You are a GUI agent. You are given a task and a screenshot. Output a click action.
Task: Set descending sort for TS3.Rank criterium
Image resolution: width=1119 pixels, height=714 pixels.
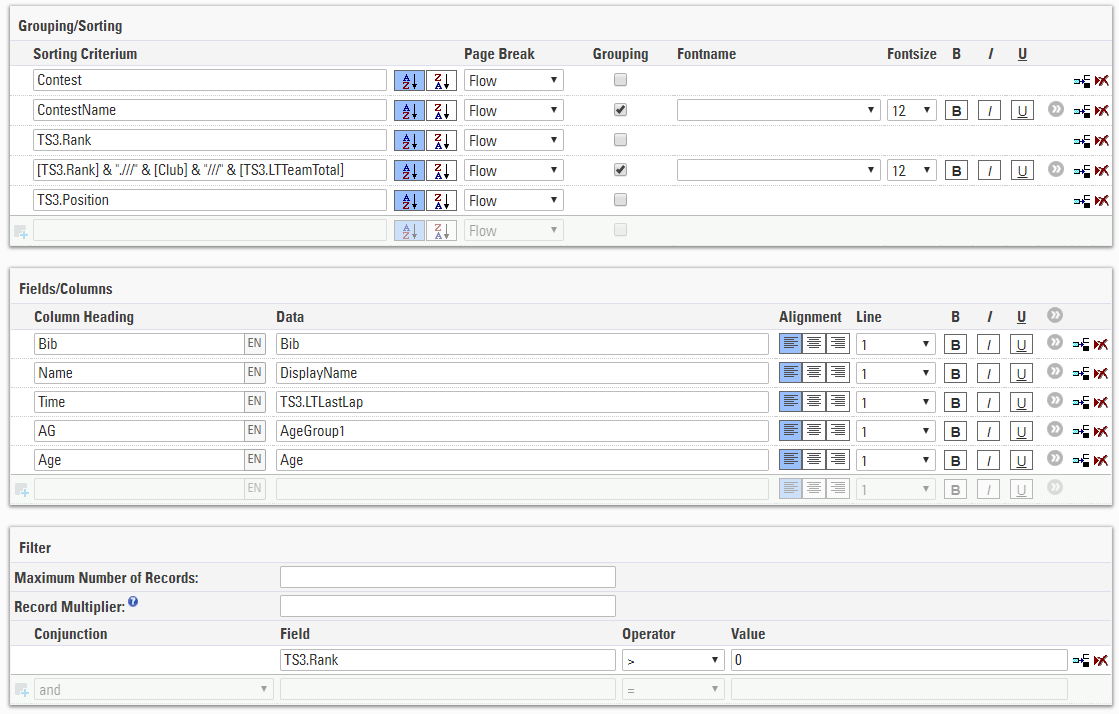pyautogui.click(x=441, y=141)
